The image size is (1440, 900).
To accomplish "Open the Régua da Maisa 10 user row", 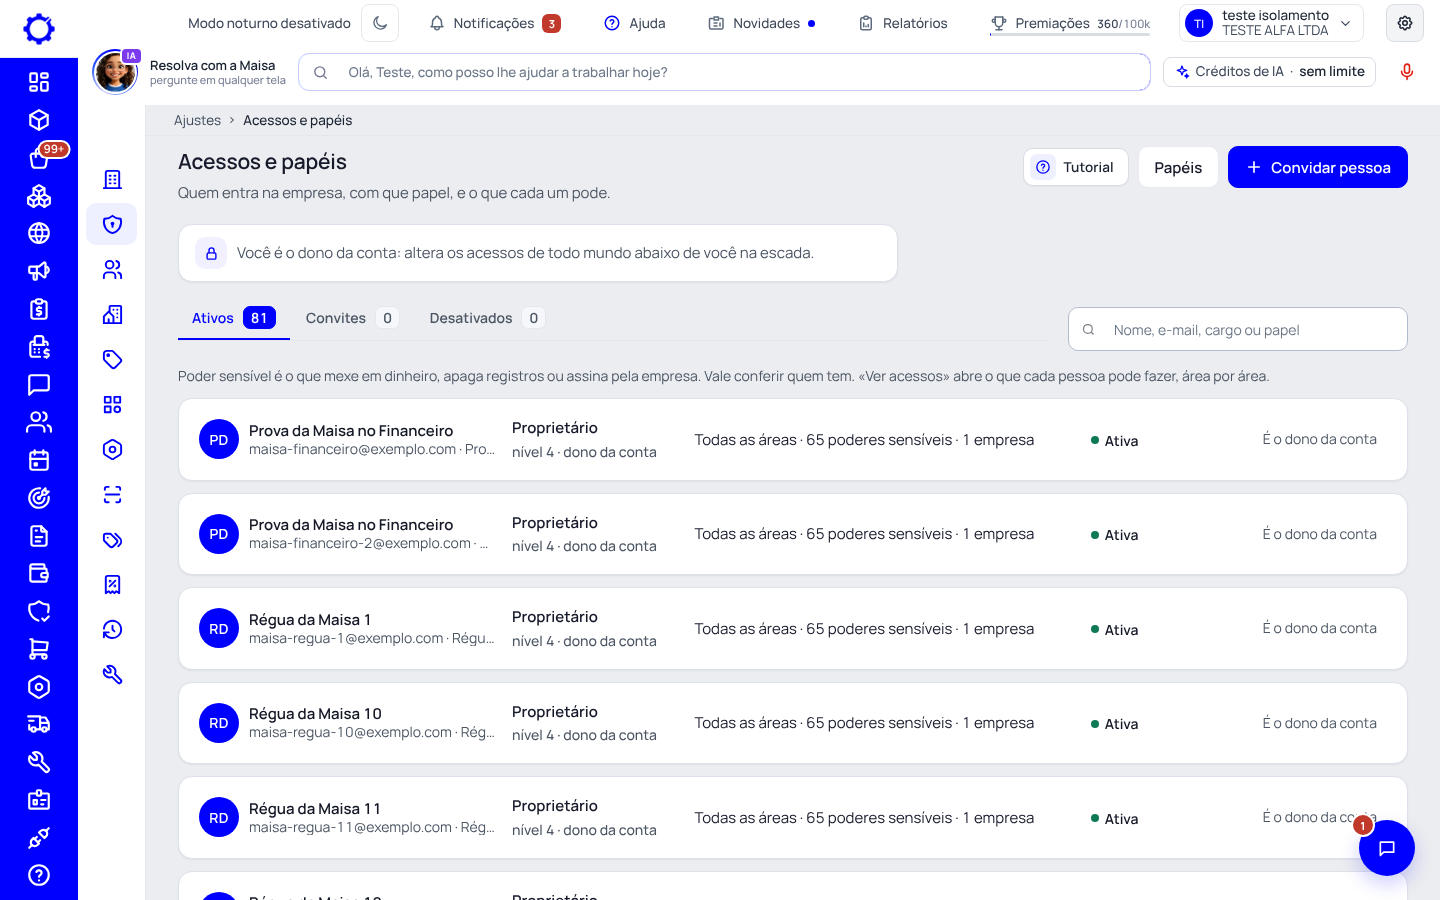I will pos(792,723).
